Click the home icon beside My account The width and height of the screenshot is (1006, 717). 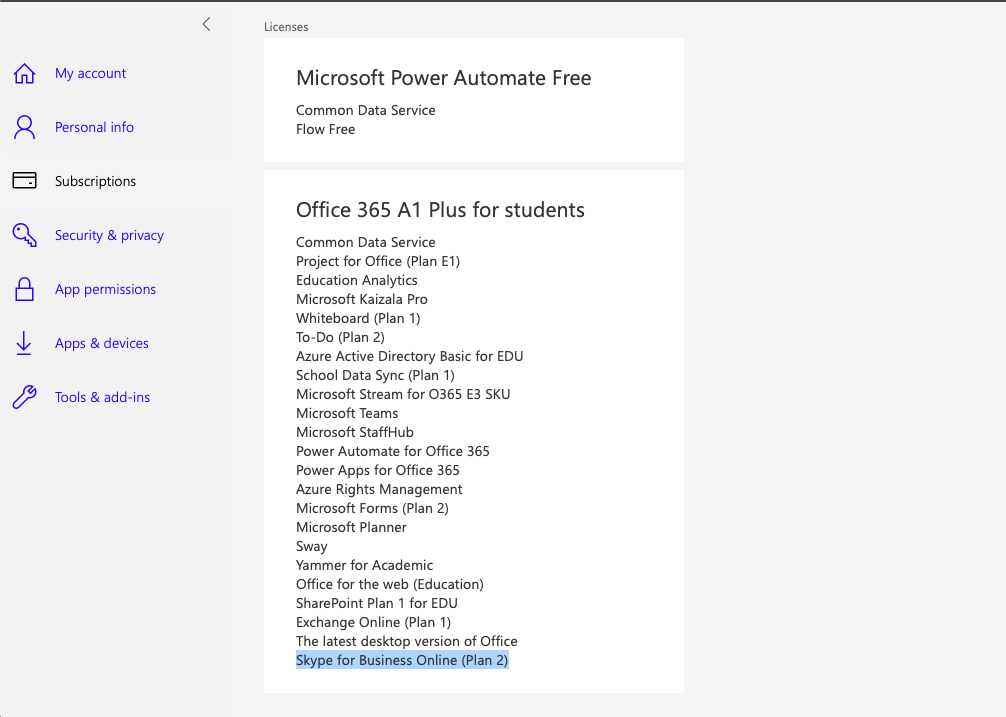point(24,73)
